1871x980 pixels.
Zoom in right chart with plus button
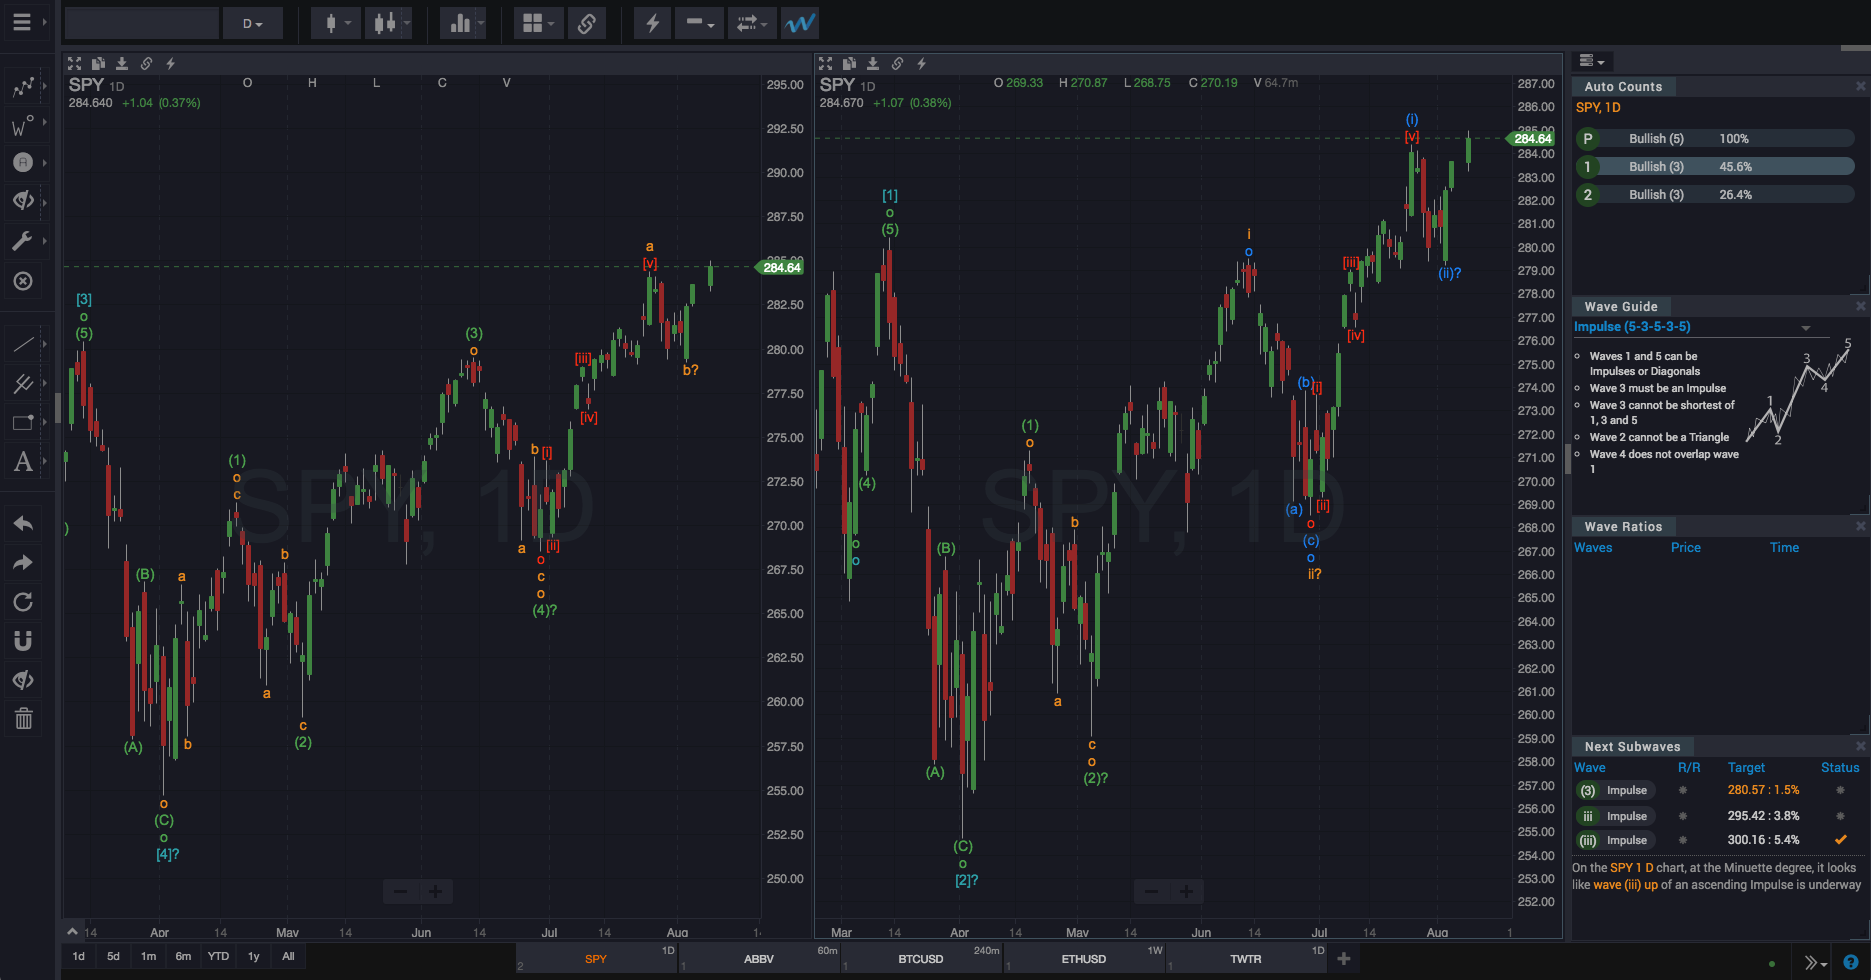1186,891
